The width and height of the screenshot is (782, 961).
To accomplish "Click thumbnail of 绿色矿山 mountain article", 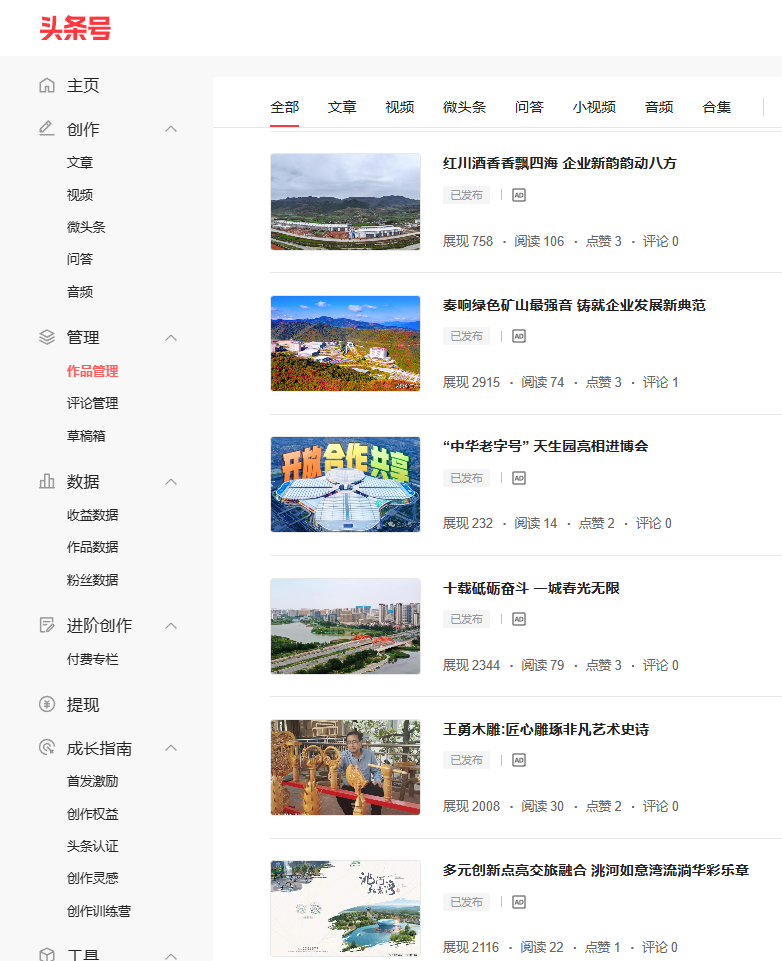I will click(x=346, y=343).
